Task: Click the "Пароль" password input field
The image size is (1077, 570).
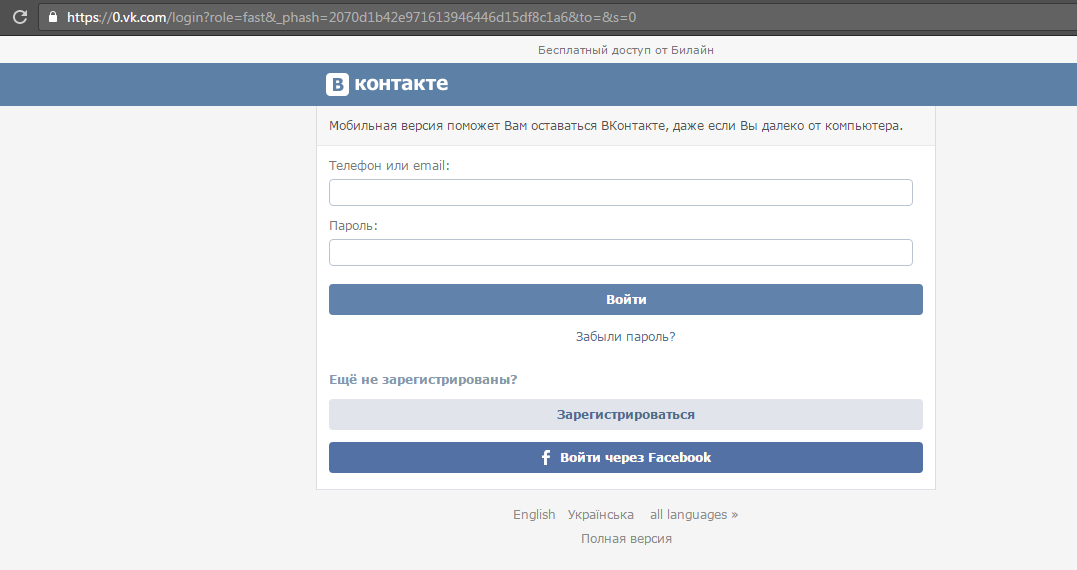Action: click(620, 253)
